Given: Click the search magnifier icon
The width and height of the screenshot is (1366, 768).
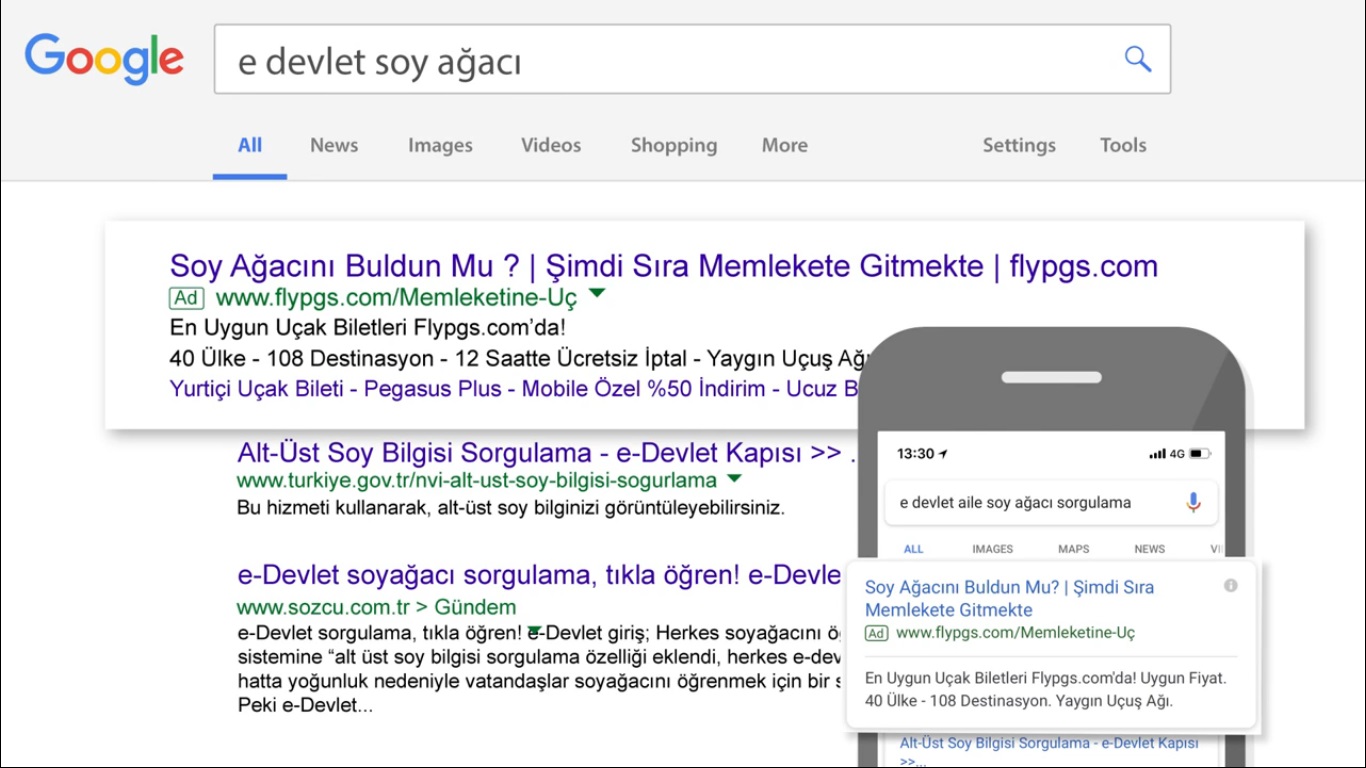Looking at the screenshot, I should coord(1137,59).
